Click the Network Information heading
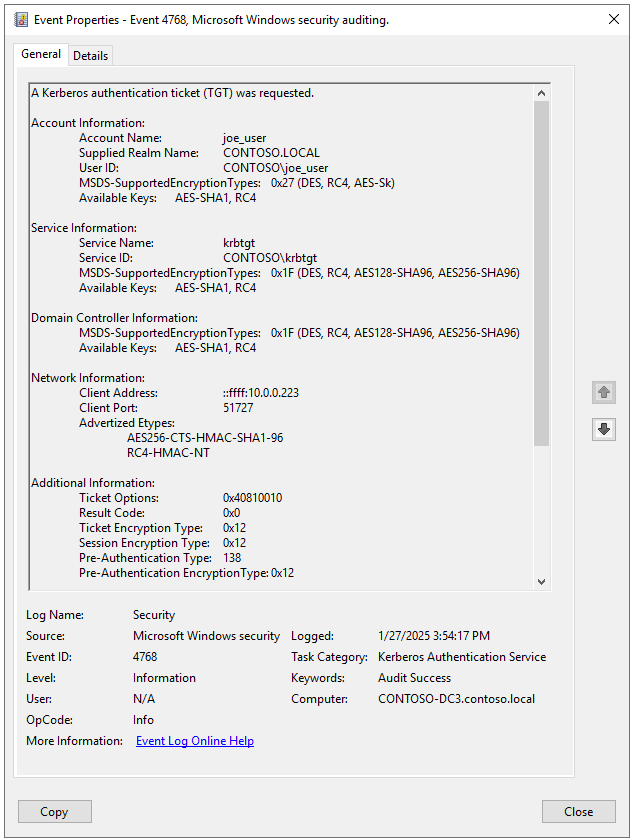 (x=88, y=378)
